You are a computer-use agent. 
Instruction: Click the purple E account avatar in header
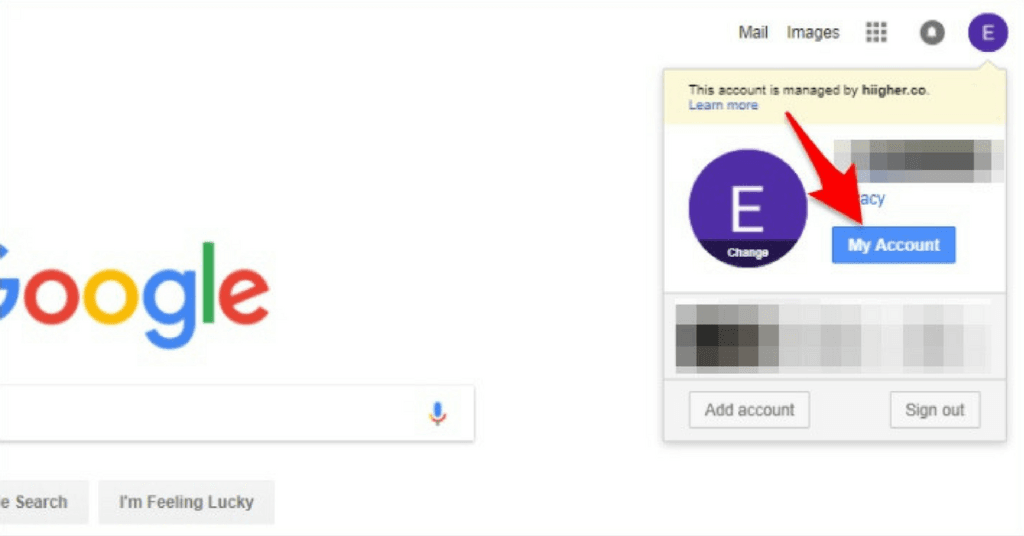pyautogui.click(x=987, y=32)
